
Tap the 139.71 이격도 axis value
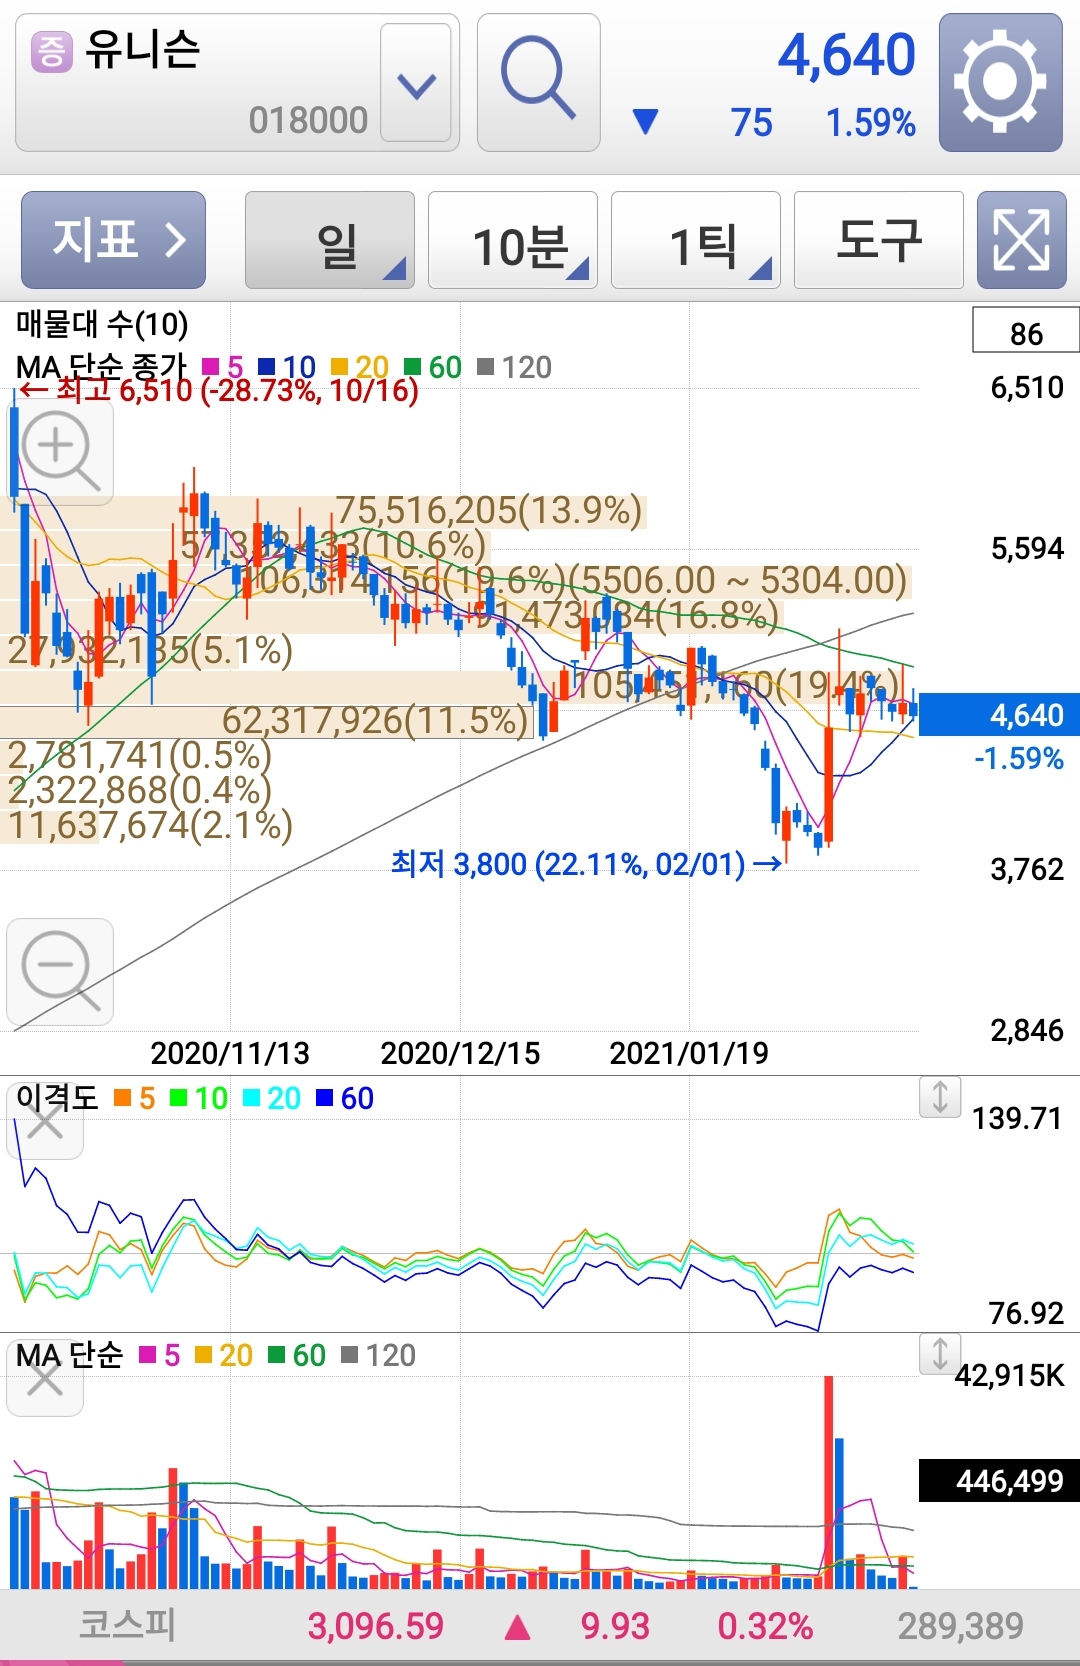(1017, 1118)
